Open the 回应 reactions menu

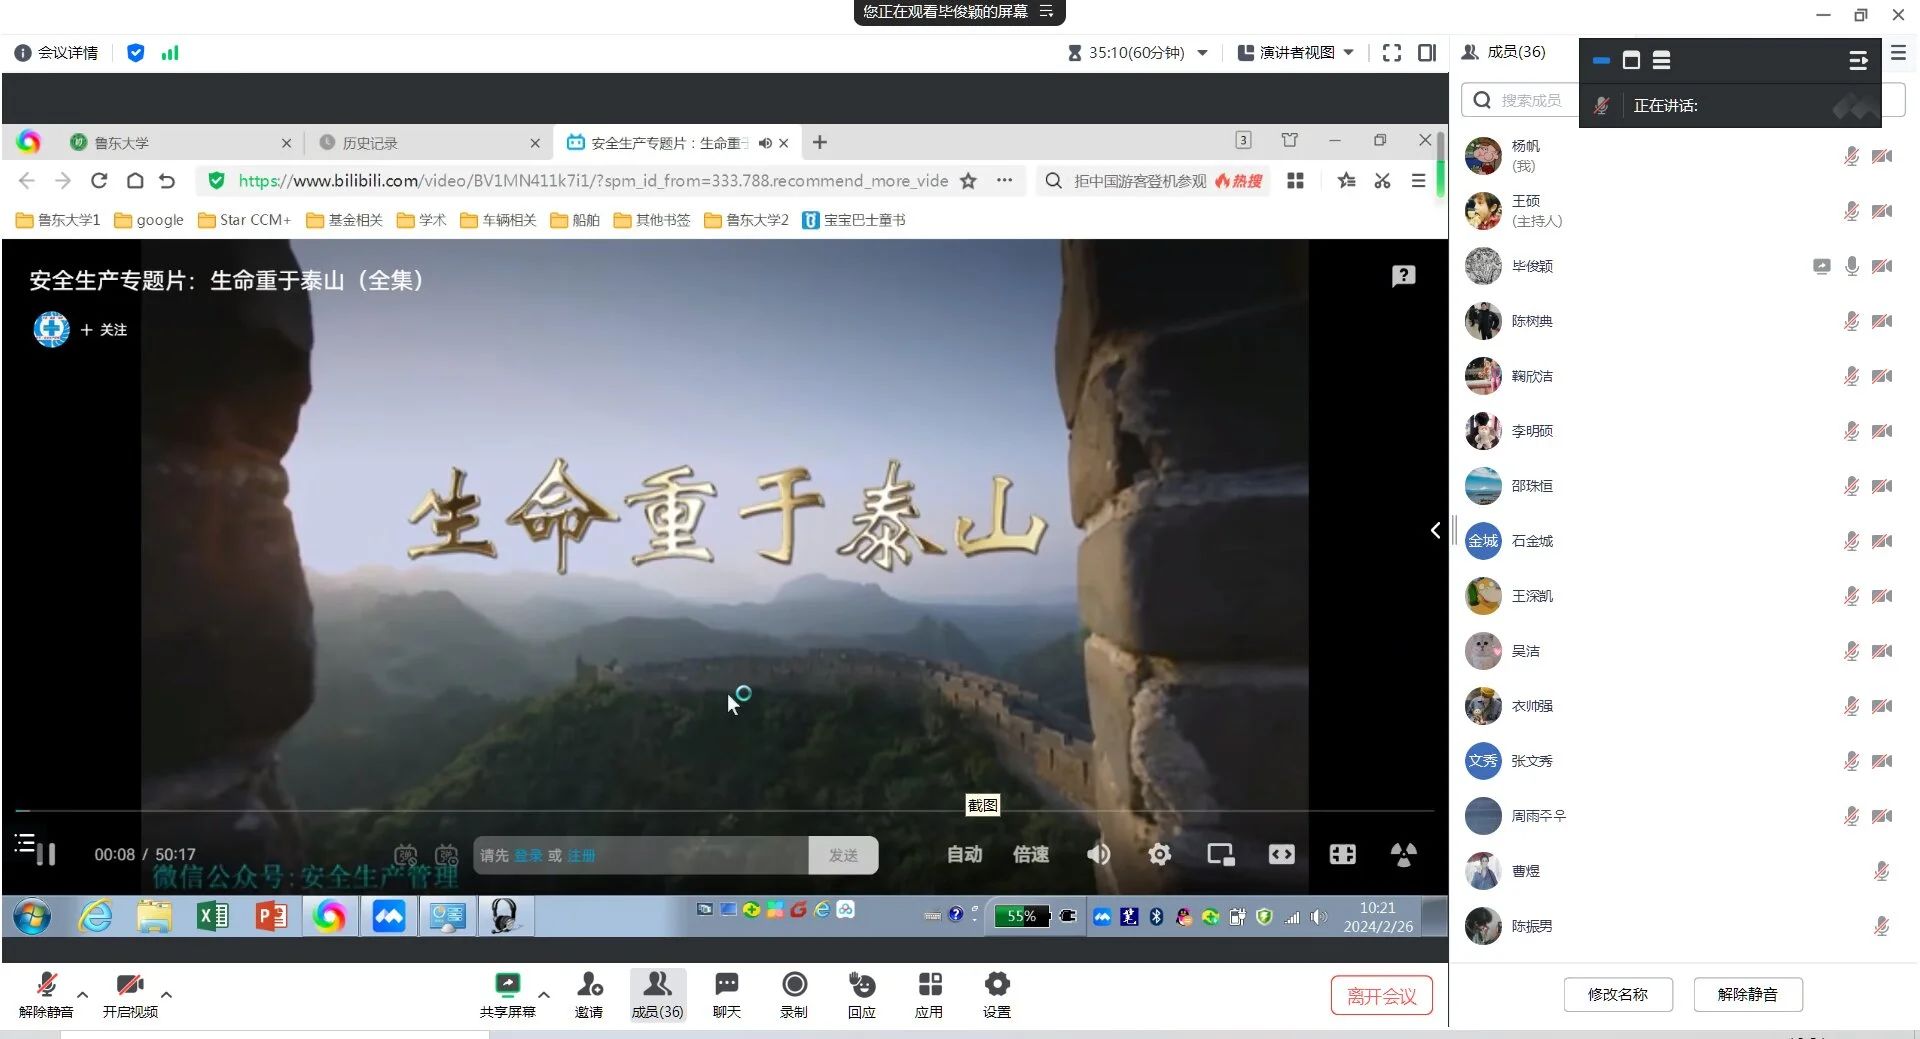[862, 995]
